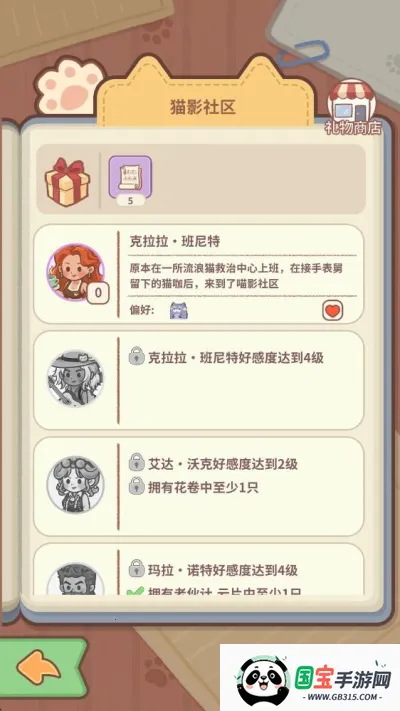Click the 克拉拉·班尼特 name heading

(x=175, y=242)
